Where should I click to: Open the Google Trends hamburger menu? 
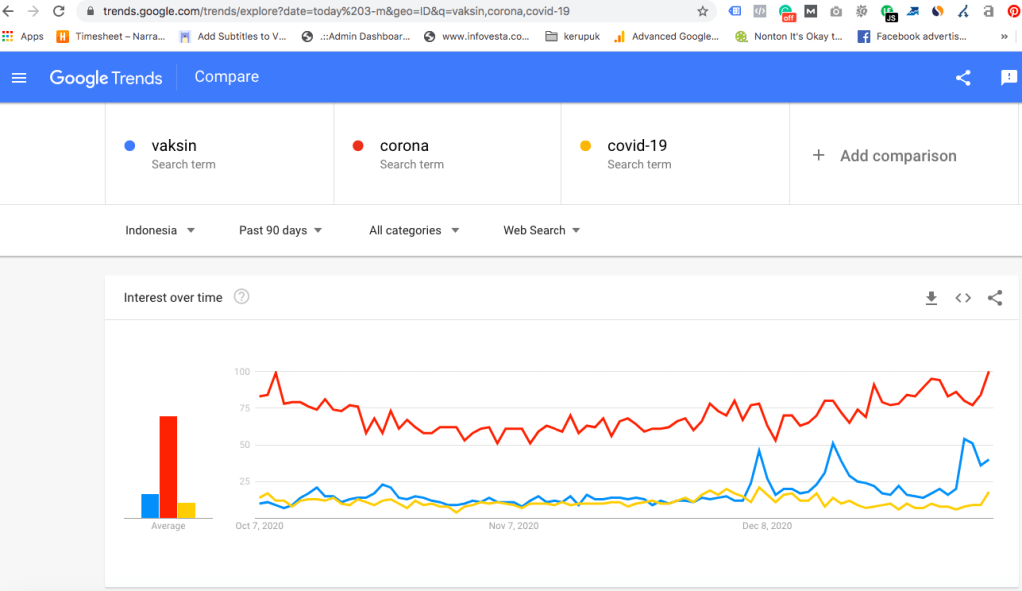coord(19,78)
